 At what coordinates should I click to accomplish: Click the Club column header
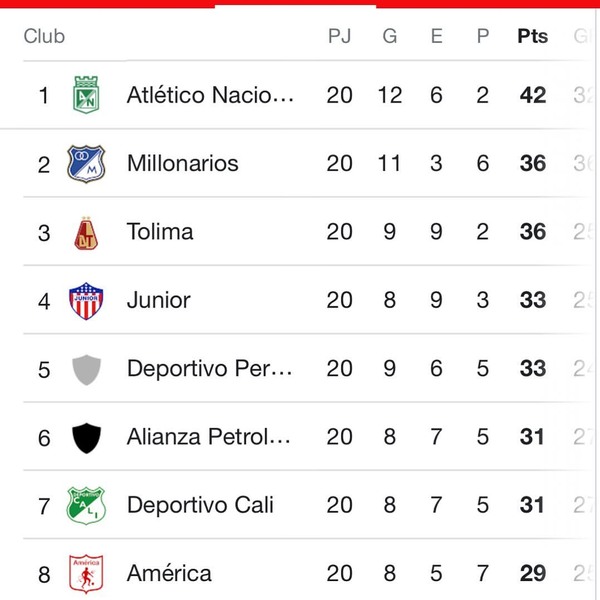44,37
